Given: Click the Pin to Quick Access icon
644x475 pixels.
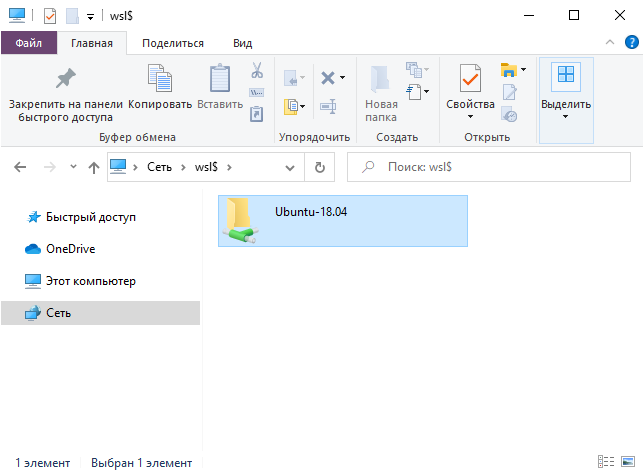Looking at the screenshot, I should pyautogui.click(x=66, y=78).
